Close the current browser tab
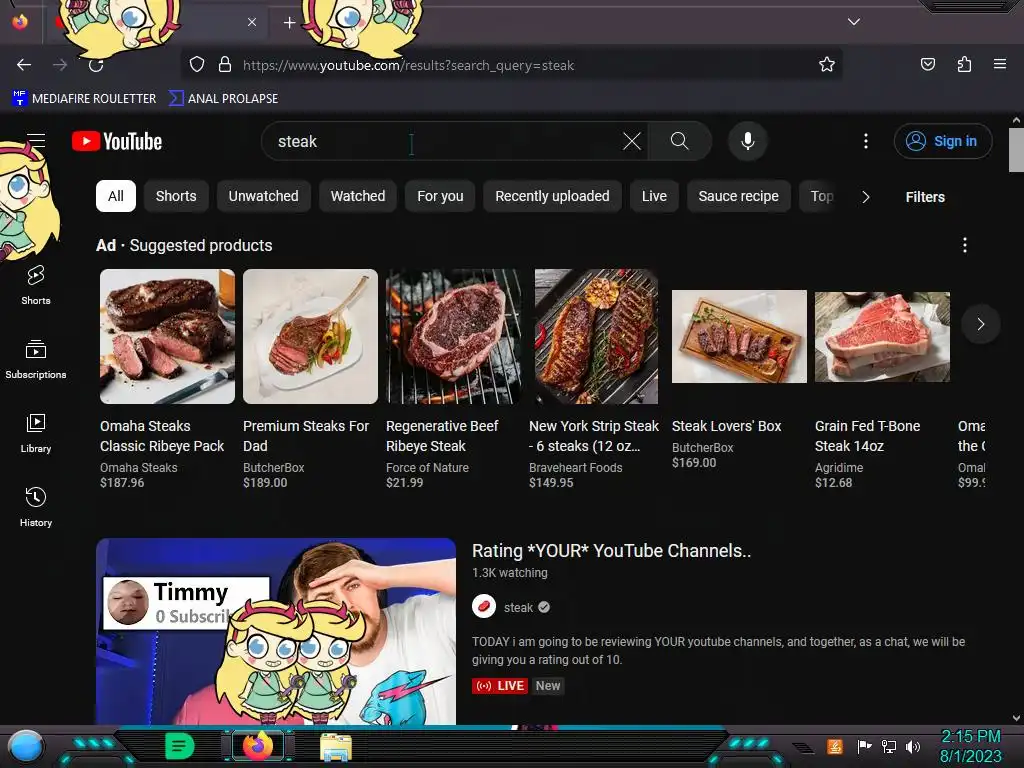1024x768 pixels. click(251, 22)
